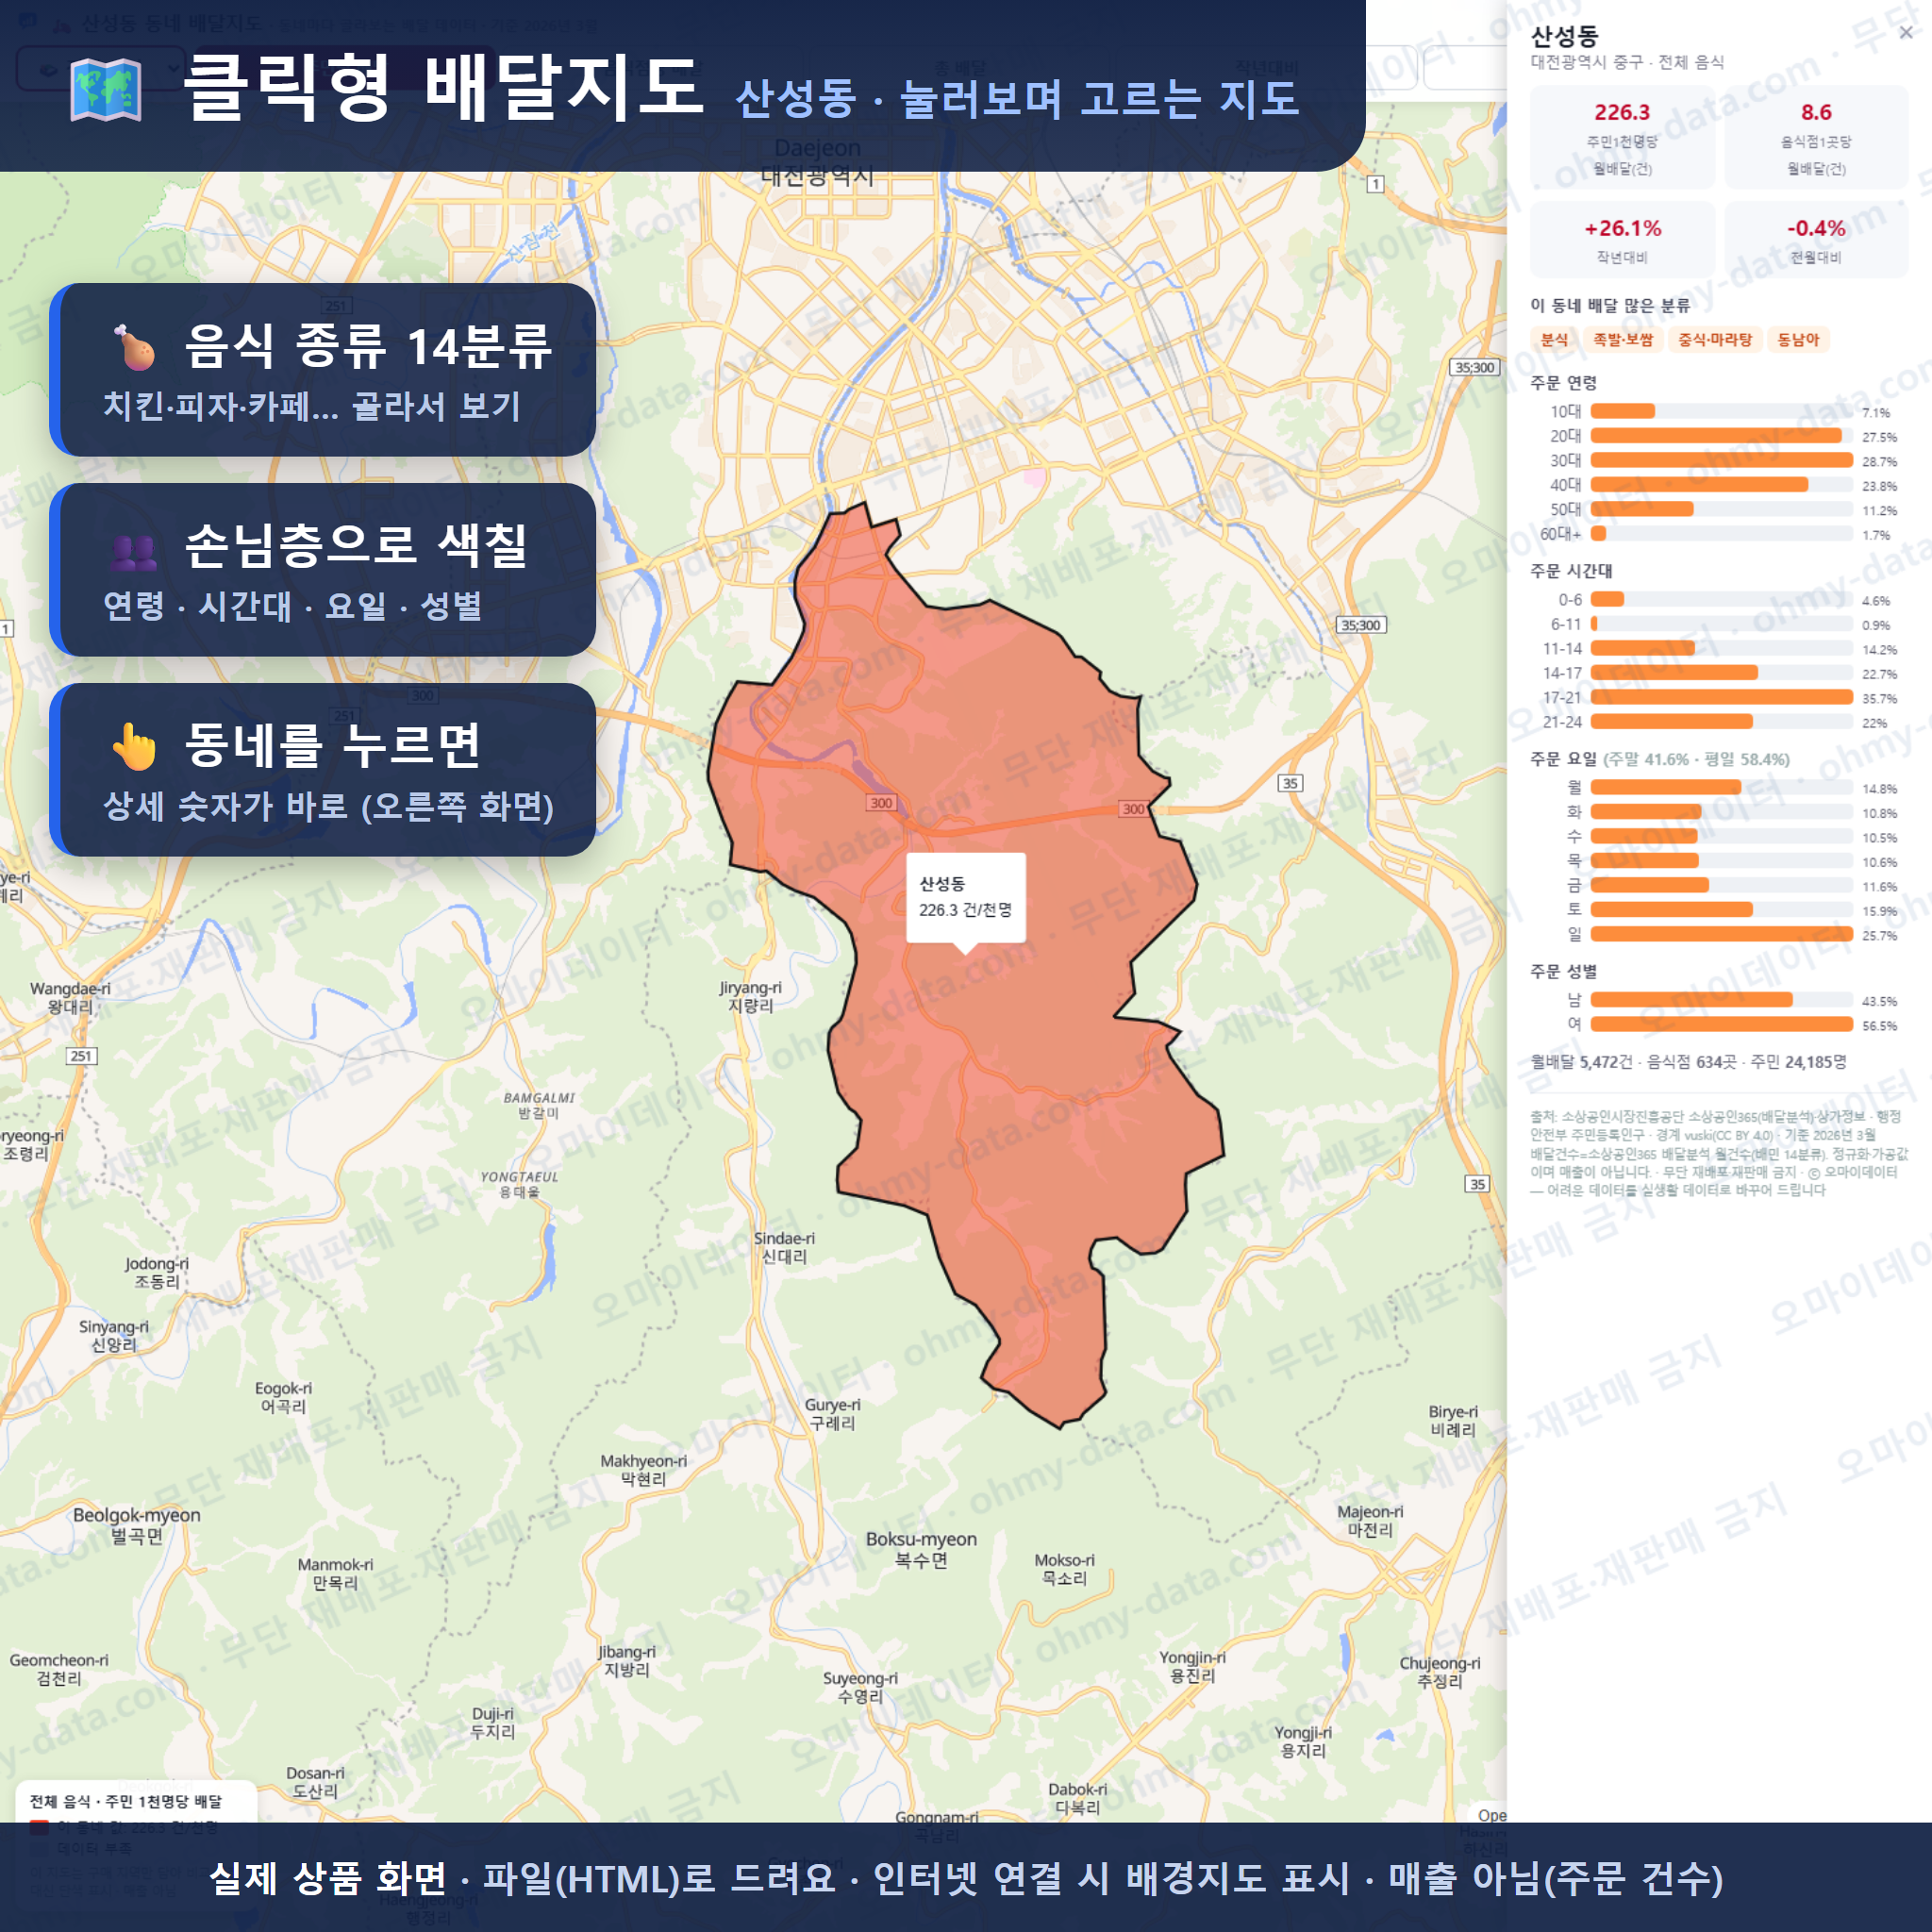Image resolution: width=1932 pixels, height=1932 pixels.
Task: Click the 일 (Sunday) weekday bar
Action: coord(1721,934)
